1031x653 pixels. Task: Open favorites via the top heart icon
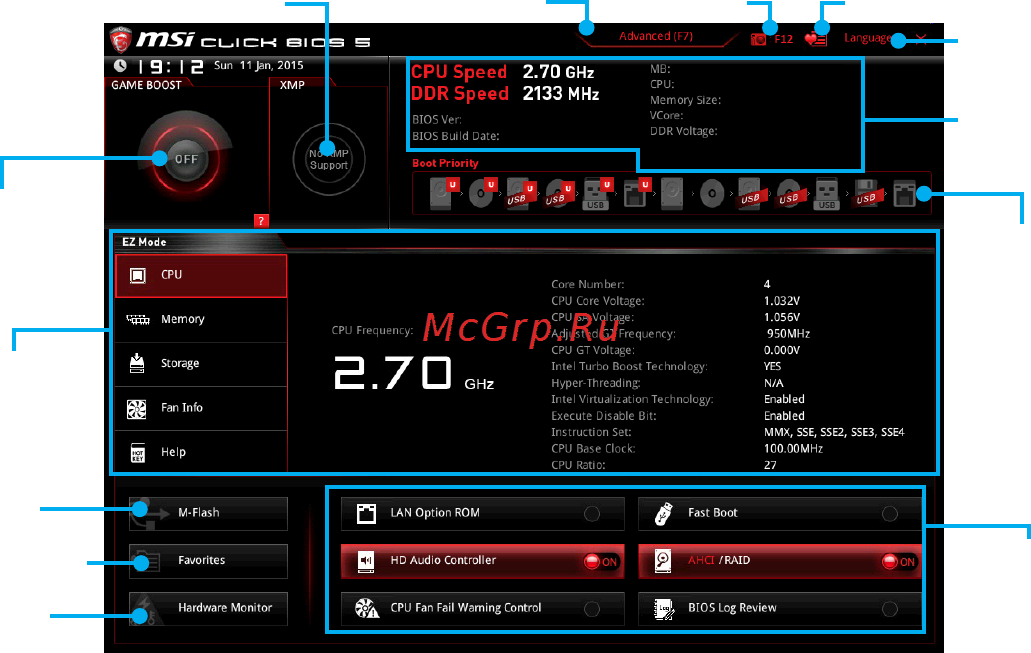tap(815, 39)
